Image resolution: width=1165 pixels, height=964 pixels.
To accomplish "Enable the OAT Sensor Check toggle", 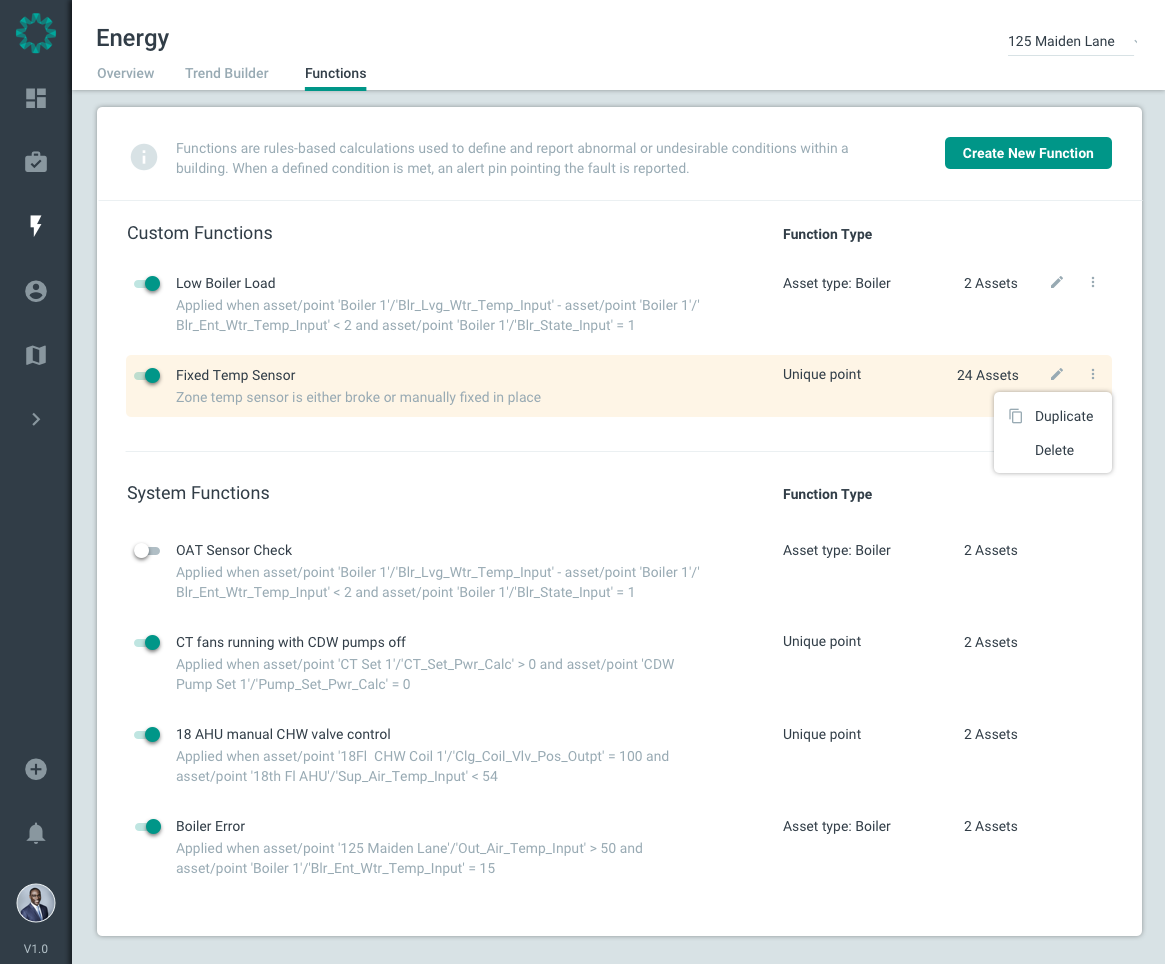I will click(147, 551).
